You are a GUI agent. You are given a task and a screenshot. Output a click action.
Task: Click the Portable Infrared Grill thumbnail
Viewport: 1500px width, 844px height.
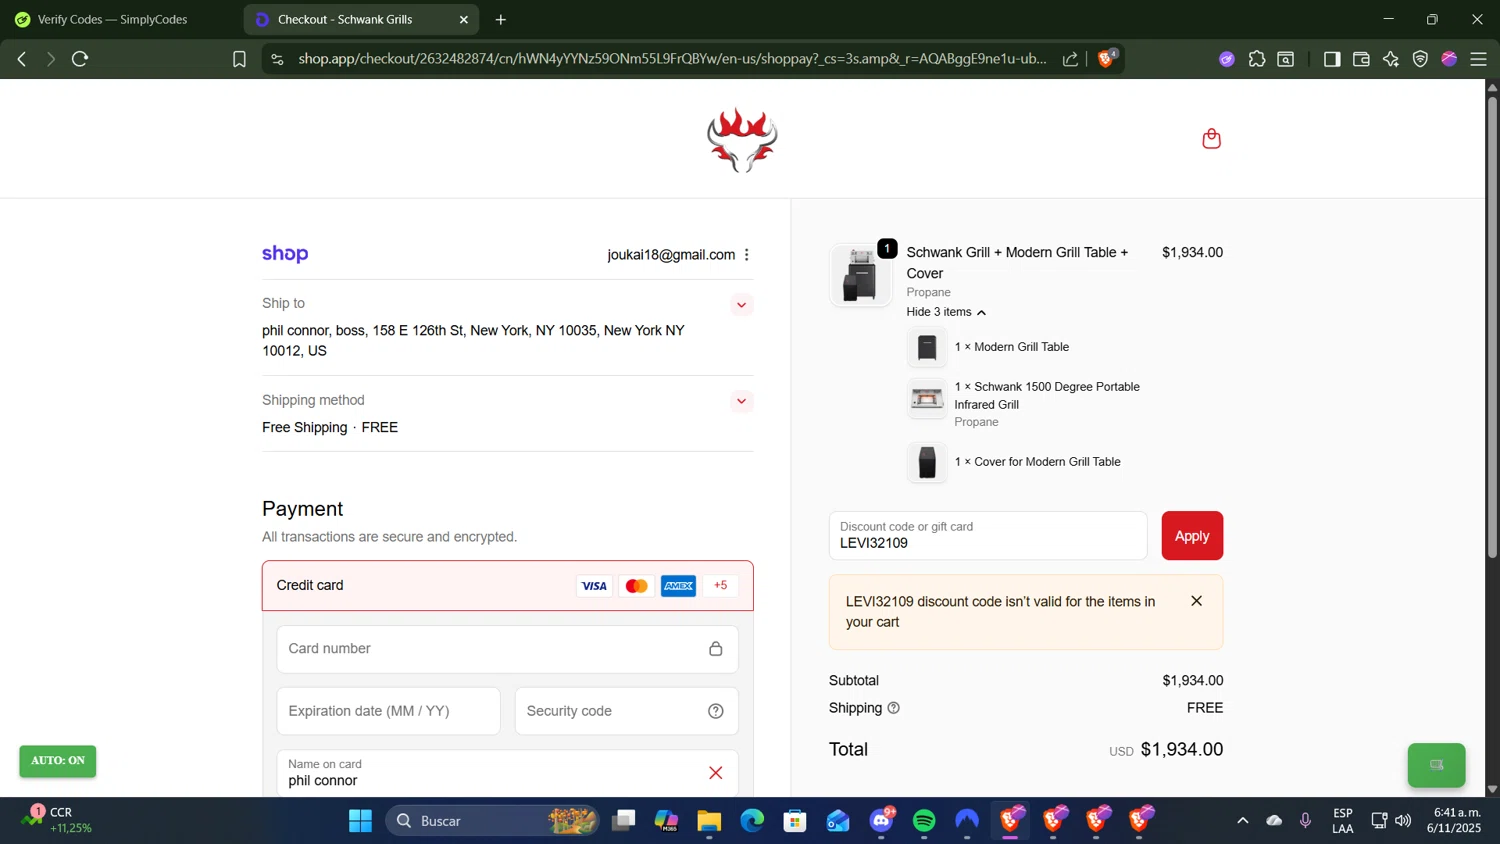927,399
